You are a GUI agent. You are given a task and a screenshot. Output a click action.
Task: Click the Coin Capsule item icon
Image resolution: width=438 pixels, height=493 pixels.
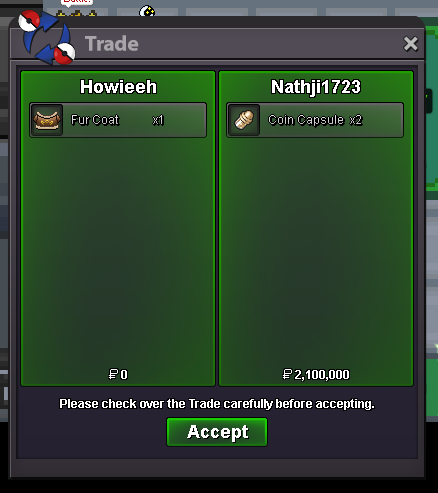coord(244,120)
